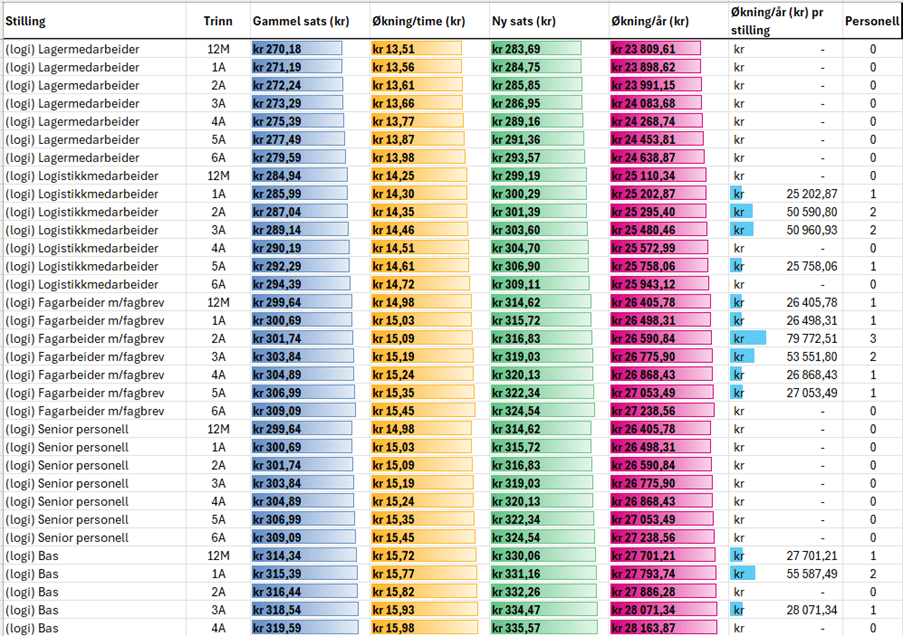Click the "Ny sats (kr)" column header
Screen dimensions: 903x636
pos(524,21)
